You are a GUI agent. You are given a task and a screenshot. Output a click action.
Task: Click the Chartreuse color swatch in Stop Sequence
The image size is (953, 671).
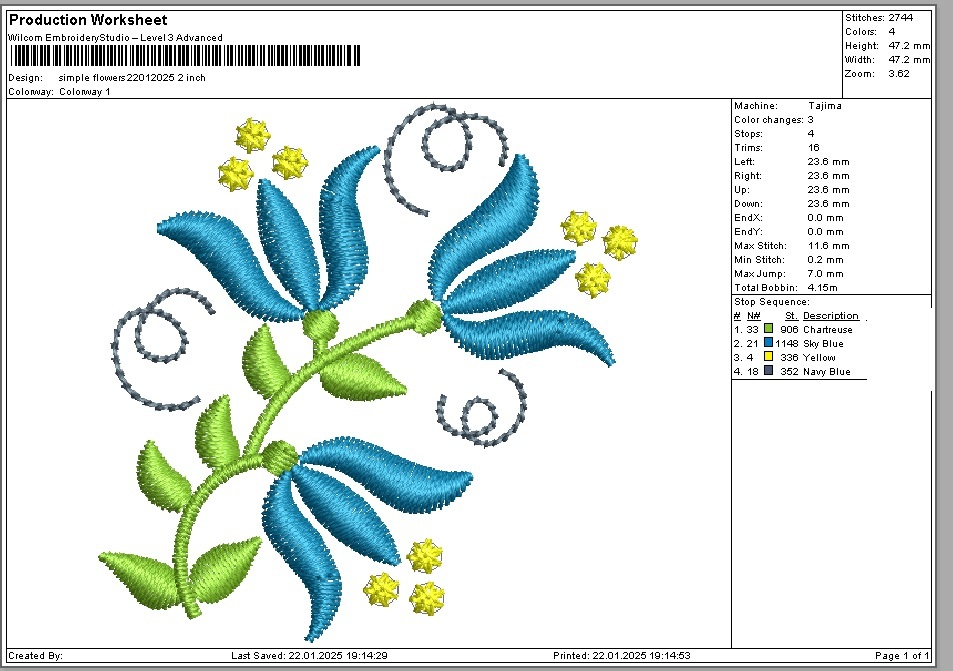click(x=768, y=329)
